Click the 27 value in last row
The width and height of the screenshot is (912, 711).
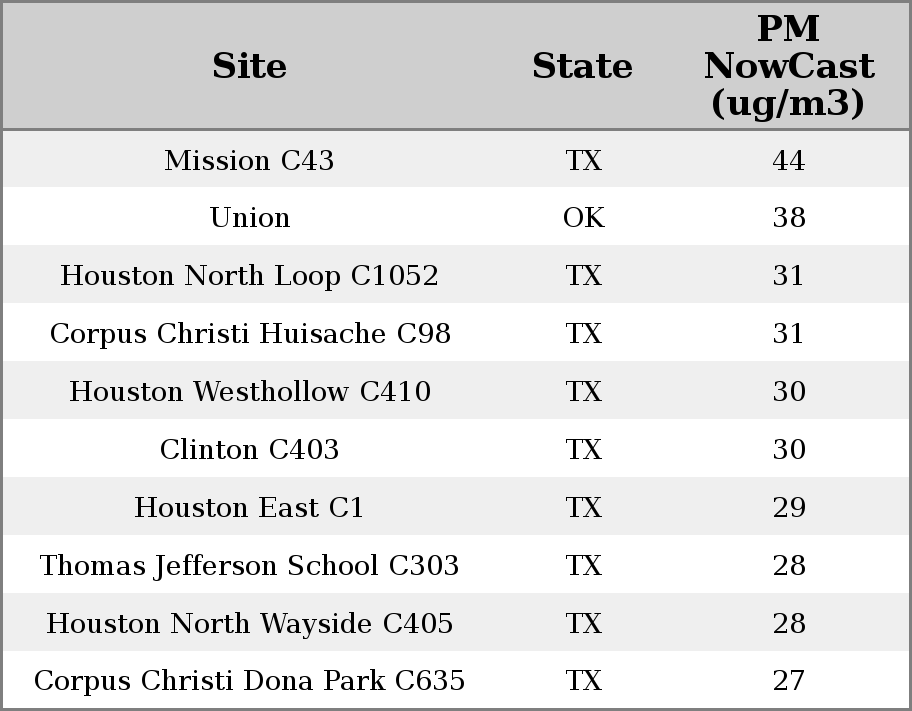pos(788,681)
